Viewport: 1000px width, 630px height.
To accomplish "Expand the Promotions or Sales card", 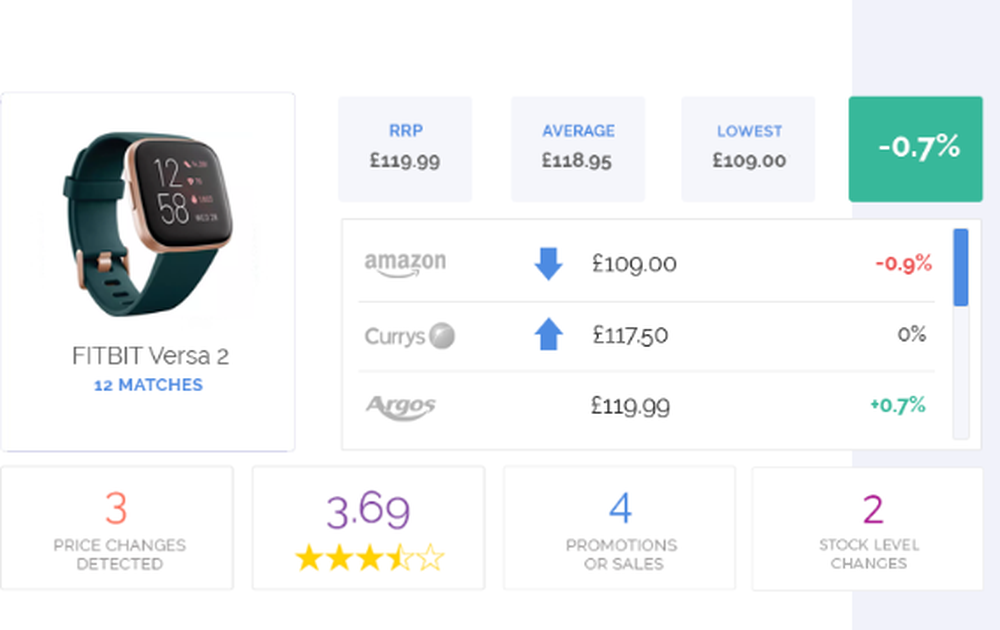I will point(619,527).
